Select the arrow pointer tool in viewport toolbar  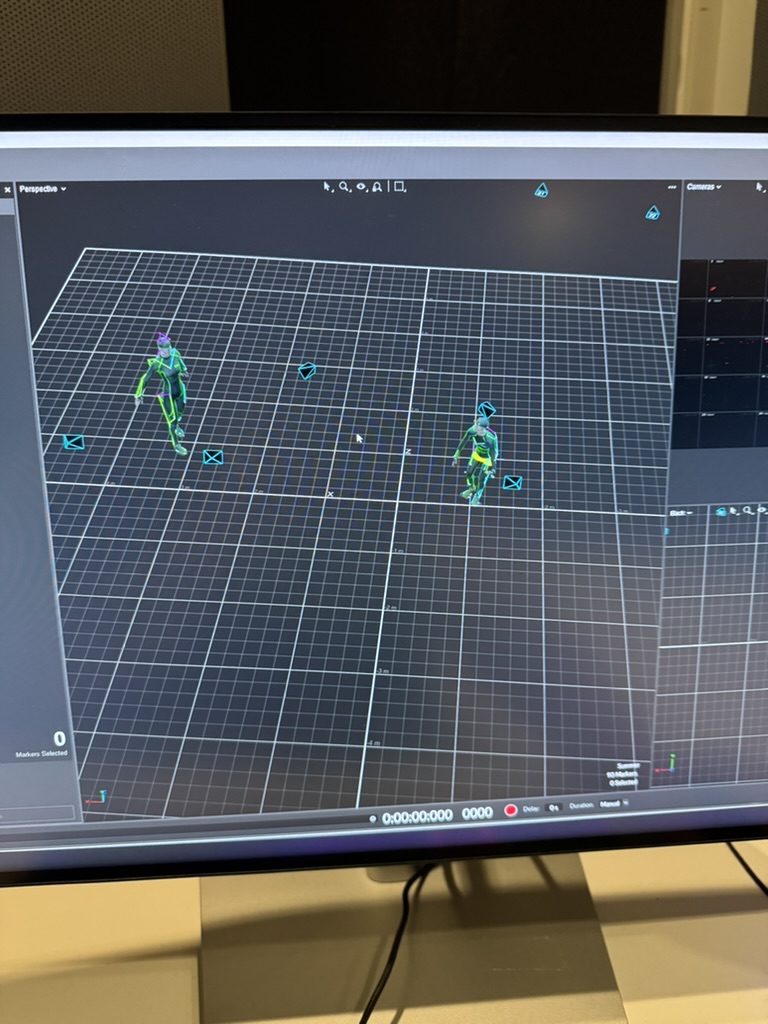pyautogui.click(x=328, y=187)
